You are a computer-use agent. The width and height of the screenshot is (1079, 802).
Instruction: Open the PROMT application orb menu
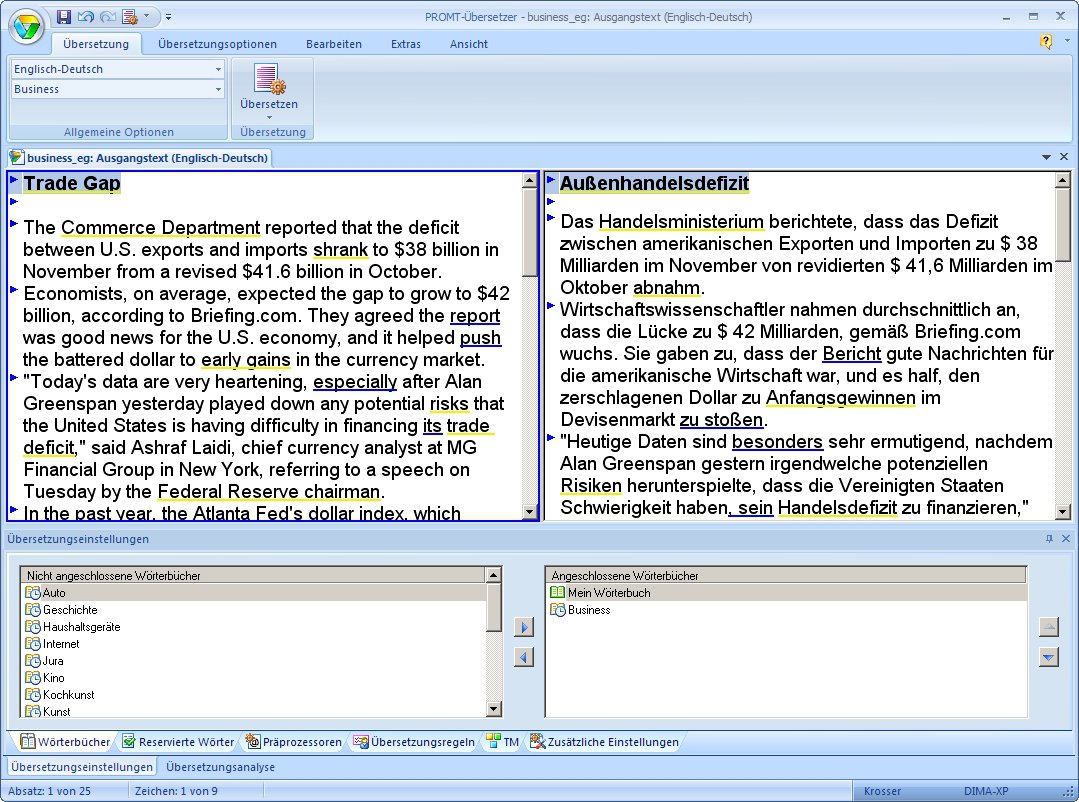coord(26,28)
